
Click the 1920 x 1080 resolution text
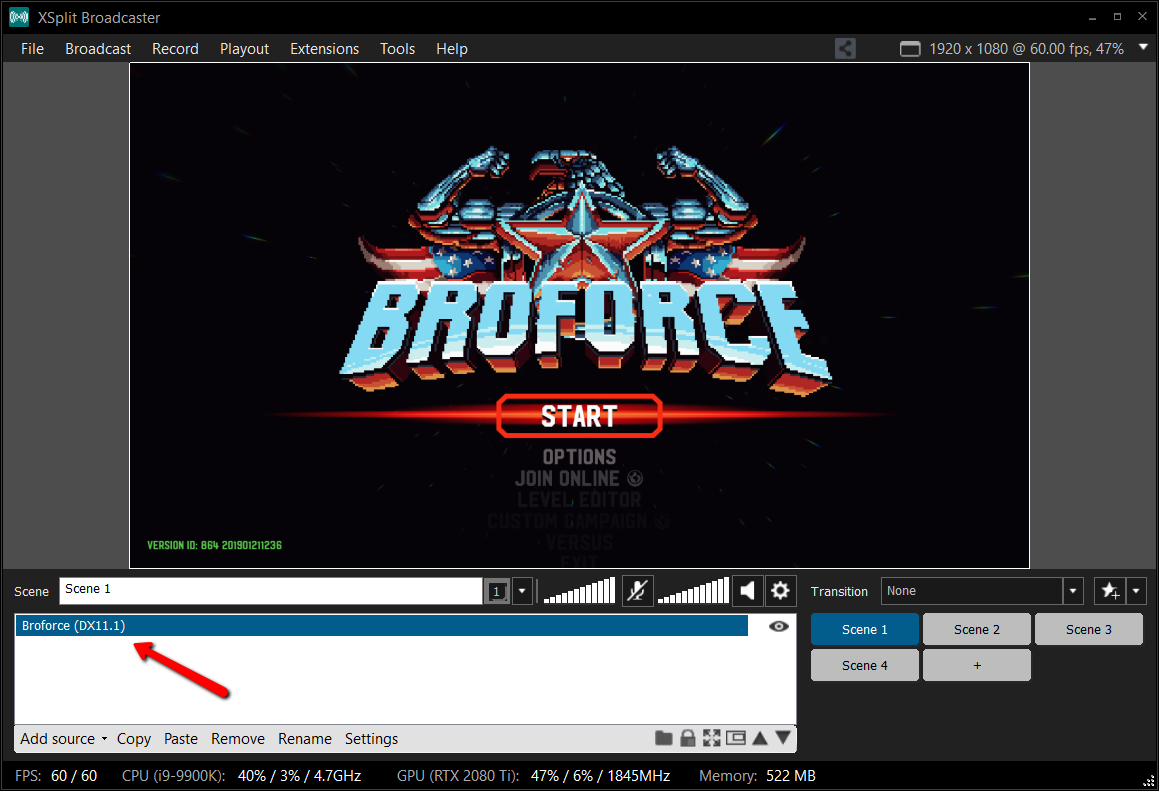1026,49
